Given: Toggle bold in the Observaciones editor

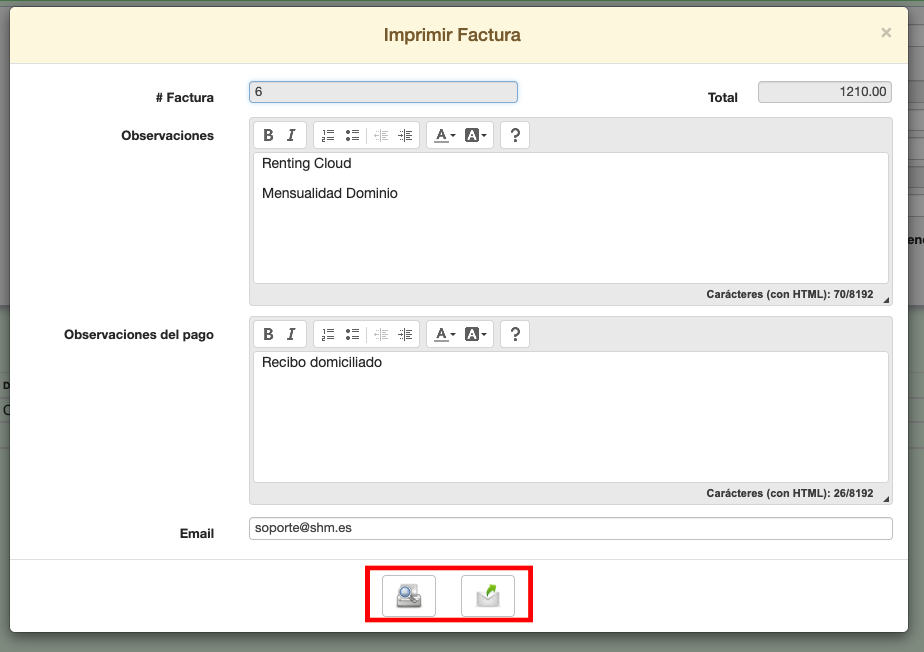Looking at the screenshot, I should coord(268,136).
